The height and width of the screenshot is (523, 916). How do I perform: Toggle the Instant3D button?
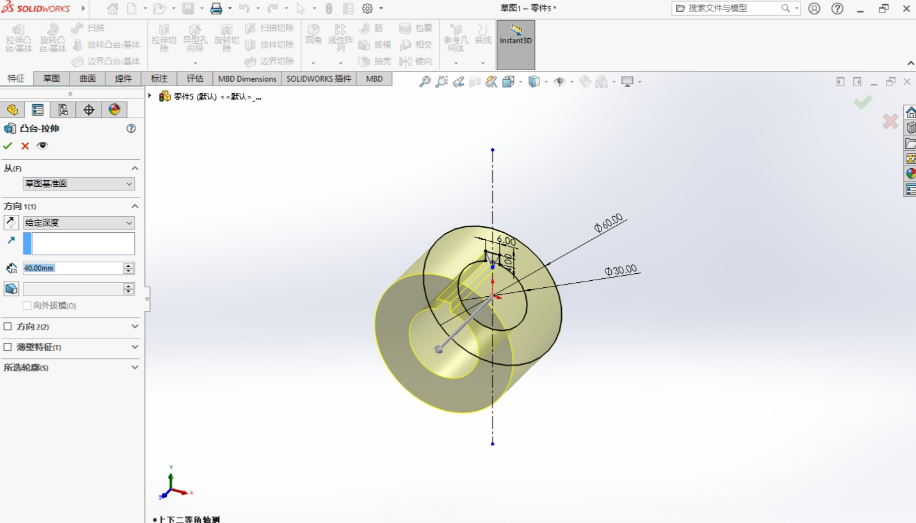pyautogui.click(x=515, y=44)
